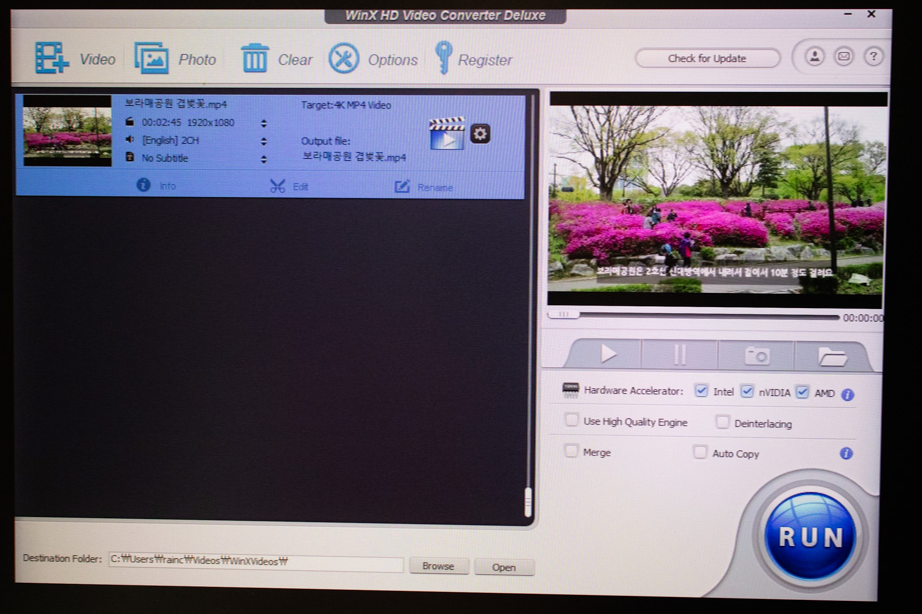Enable Use High Quality Engine
Viewport: 922px width, 614px height.
[x=571, y=420]
